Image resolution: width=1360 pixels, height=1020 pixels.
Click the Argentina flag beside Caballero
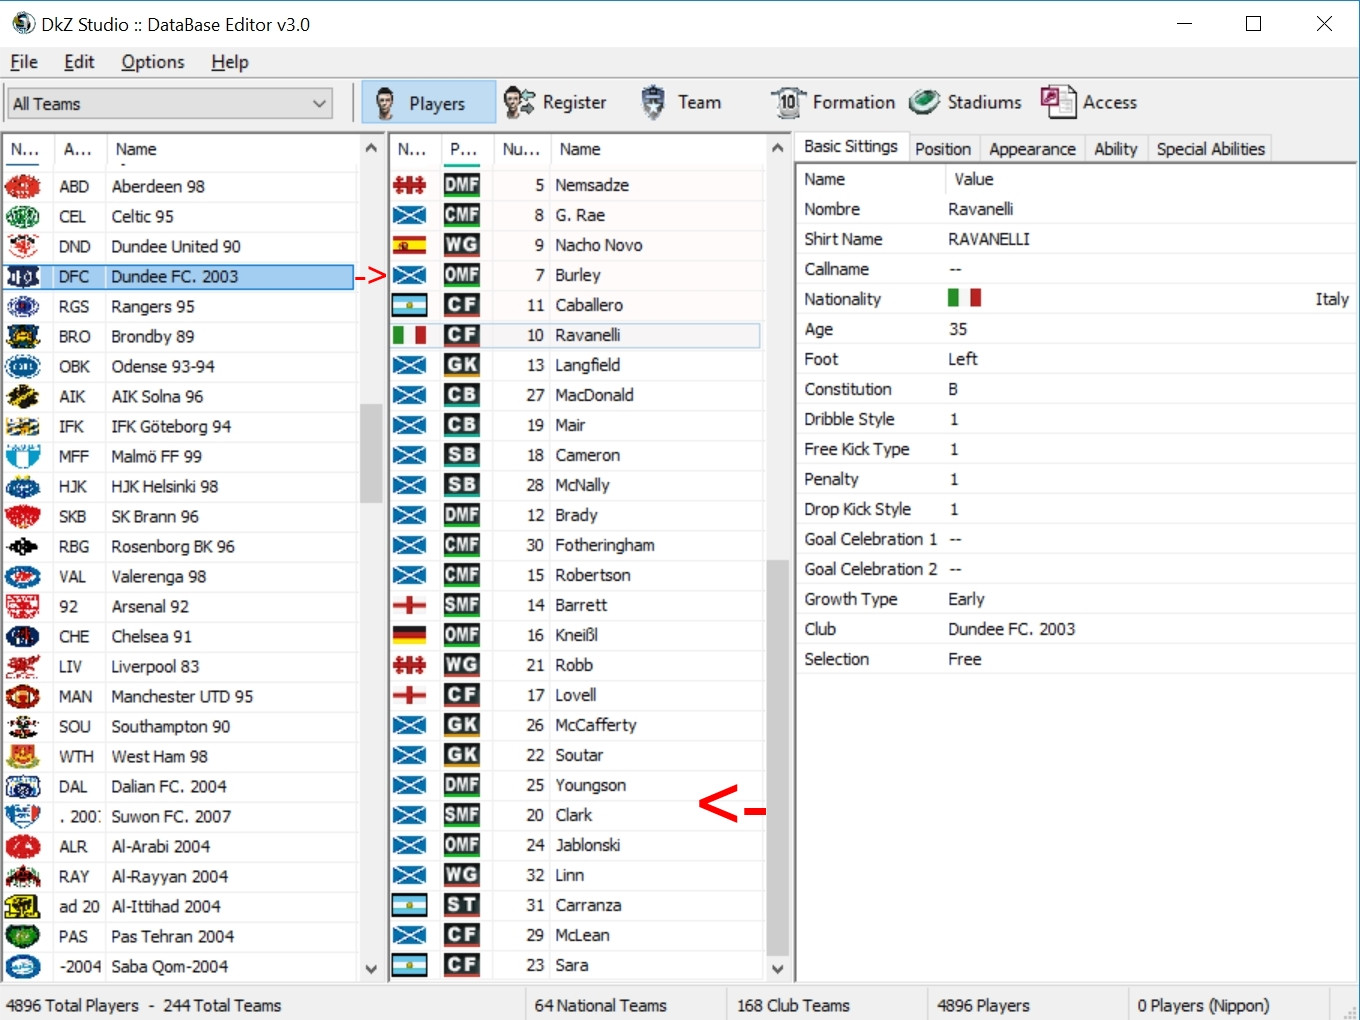click(x=409, y=305)
